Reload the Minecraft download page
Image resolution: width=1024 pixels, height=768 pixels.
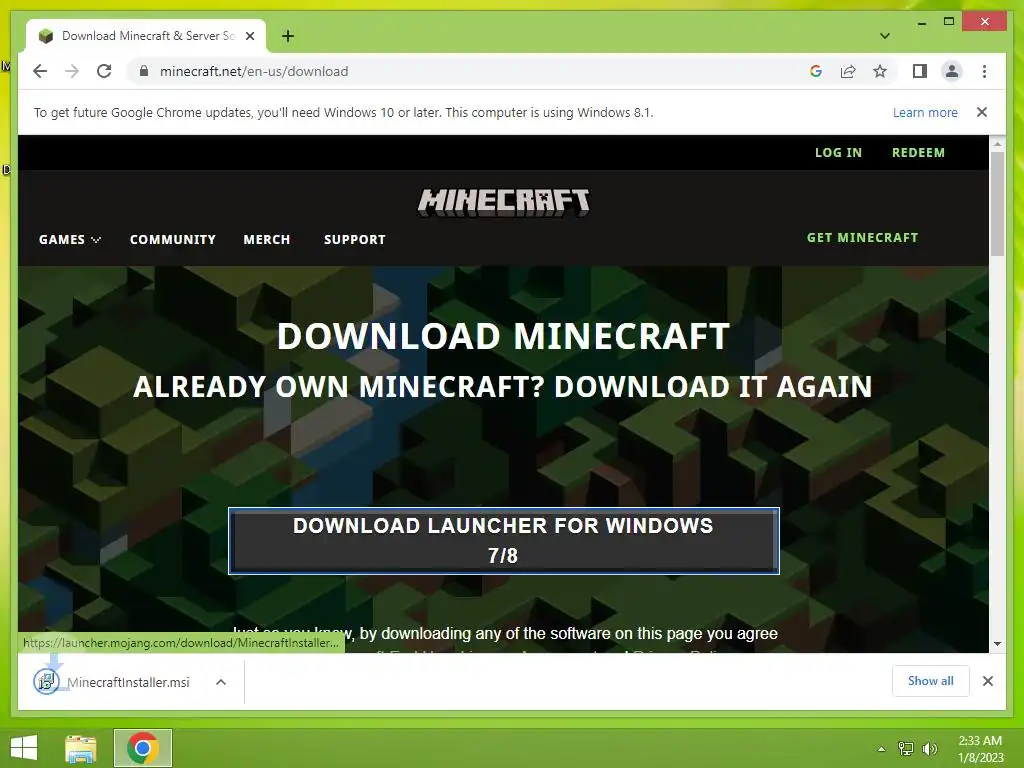point(104,71)
